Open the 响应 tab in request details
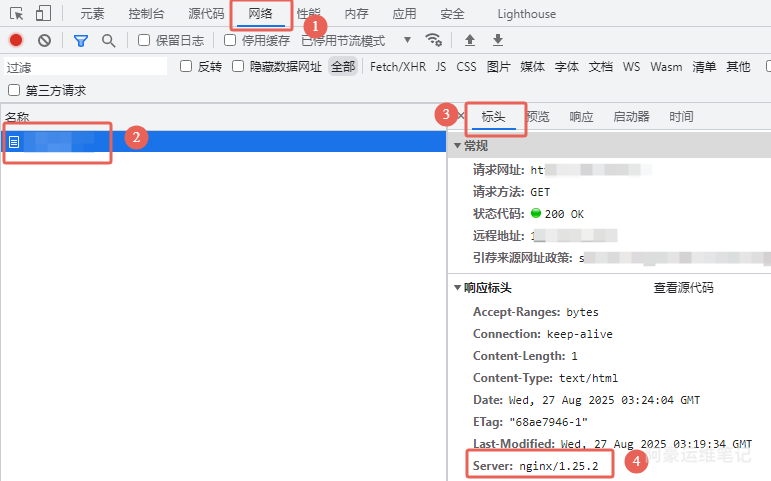 pyautogui.click(x=581, y=117)
